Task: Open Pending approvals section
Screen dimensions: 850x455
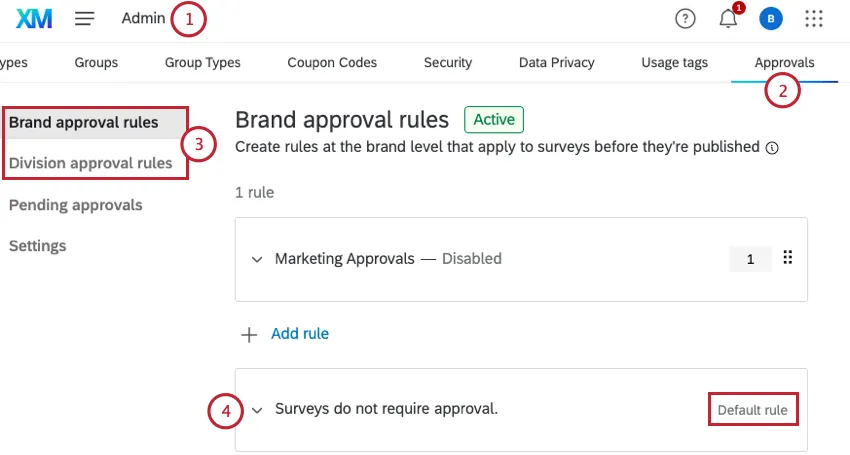Action: coord(76,205)
